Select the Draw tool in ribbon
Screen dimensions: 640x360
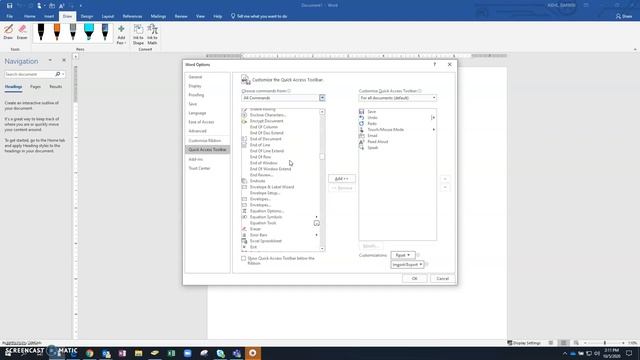click(x=8, y=32)
